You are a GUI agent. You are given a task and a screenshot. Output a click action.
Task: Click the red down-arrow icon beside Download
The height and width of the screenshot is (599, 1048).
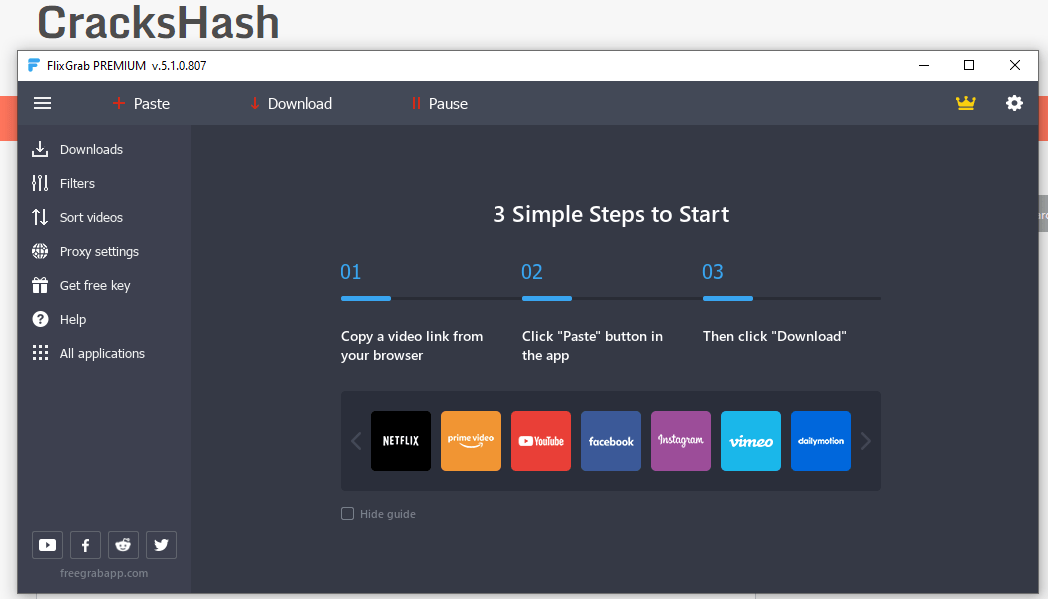pos(255,104)
